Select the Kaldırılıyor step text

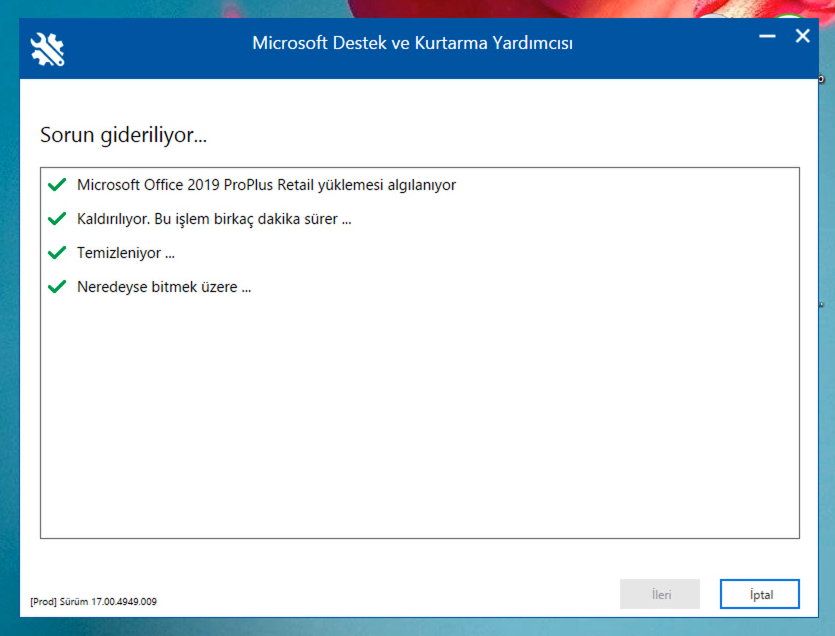[x=213, y=219]
